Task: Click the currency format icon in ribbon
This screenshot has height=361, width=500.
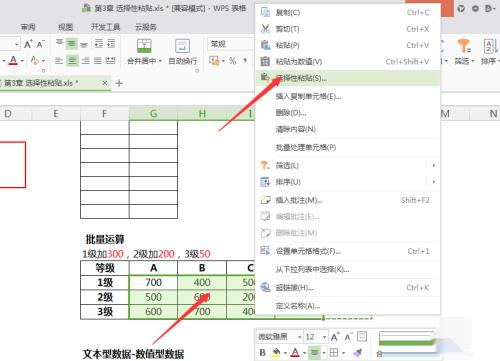Action: tap(214, 61)
